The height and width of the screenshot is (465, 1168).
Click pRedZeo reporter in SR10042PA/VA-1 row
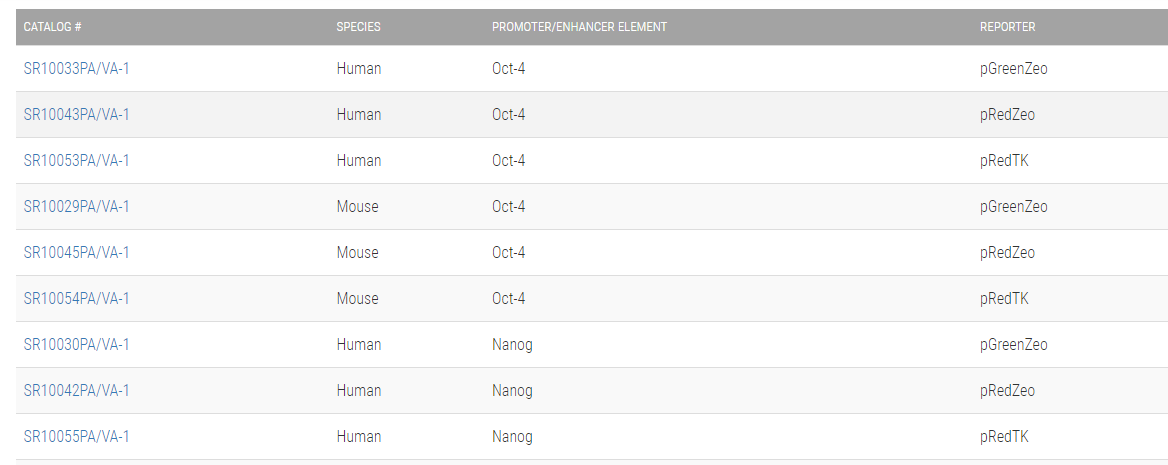click(1007, 391)
